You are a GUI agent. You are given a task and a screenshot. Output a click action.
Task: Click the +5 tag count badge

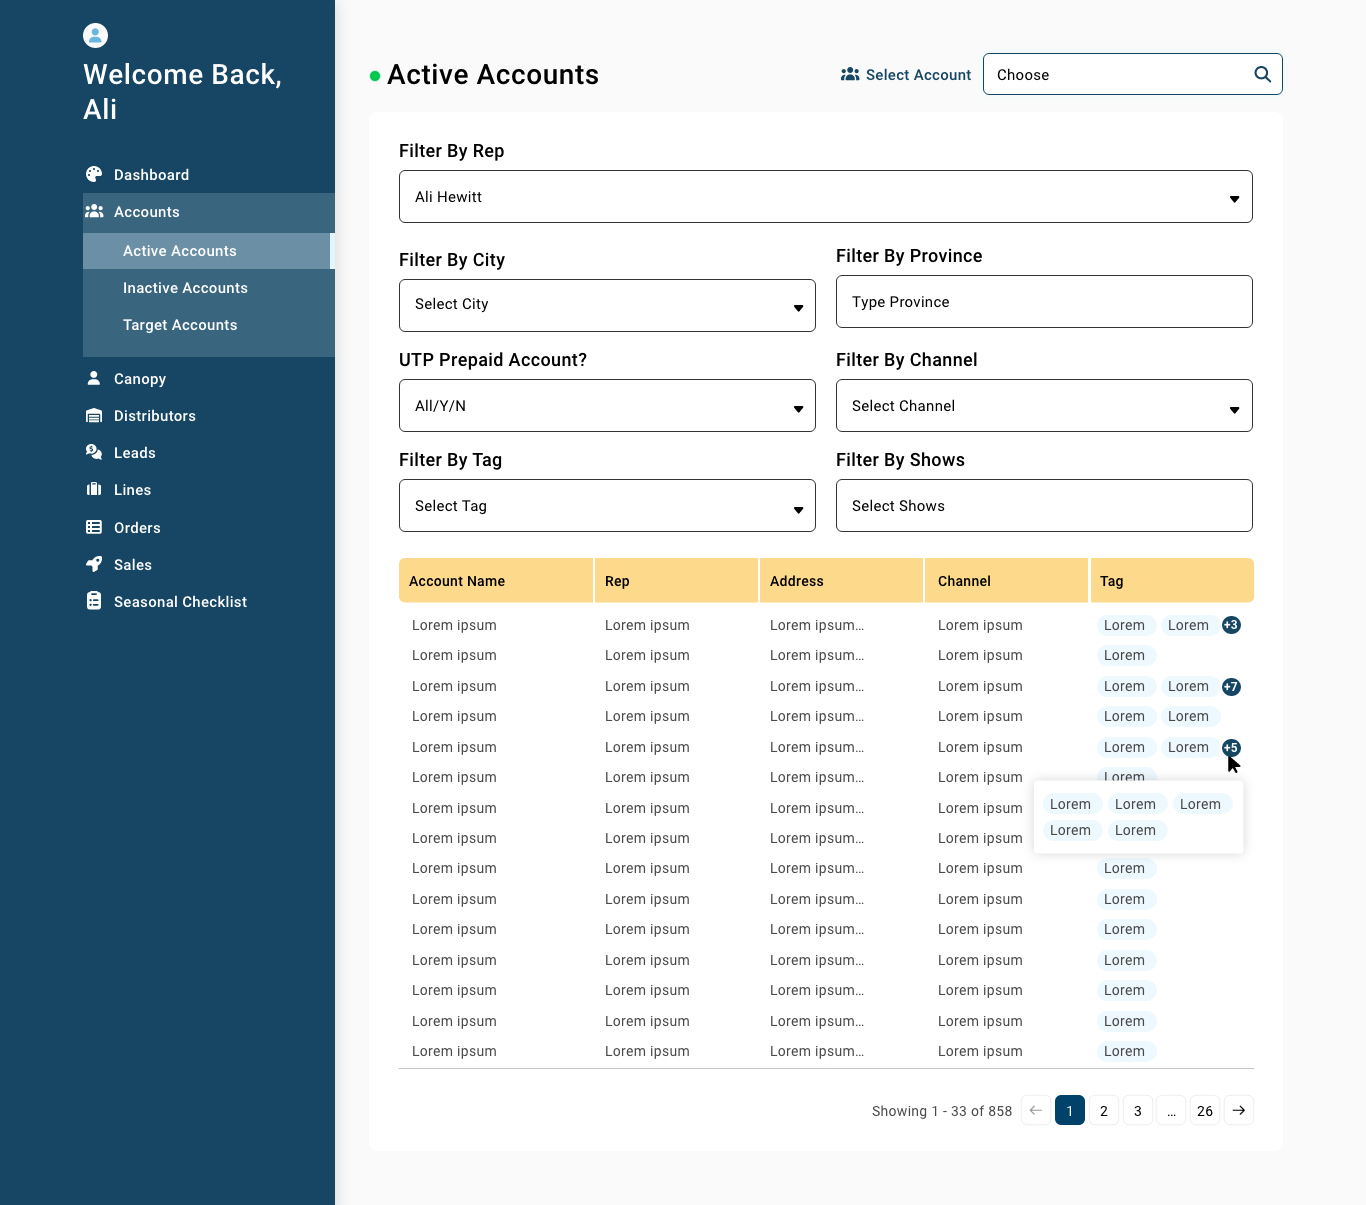pos(1231,747)
